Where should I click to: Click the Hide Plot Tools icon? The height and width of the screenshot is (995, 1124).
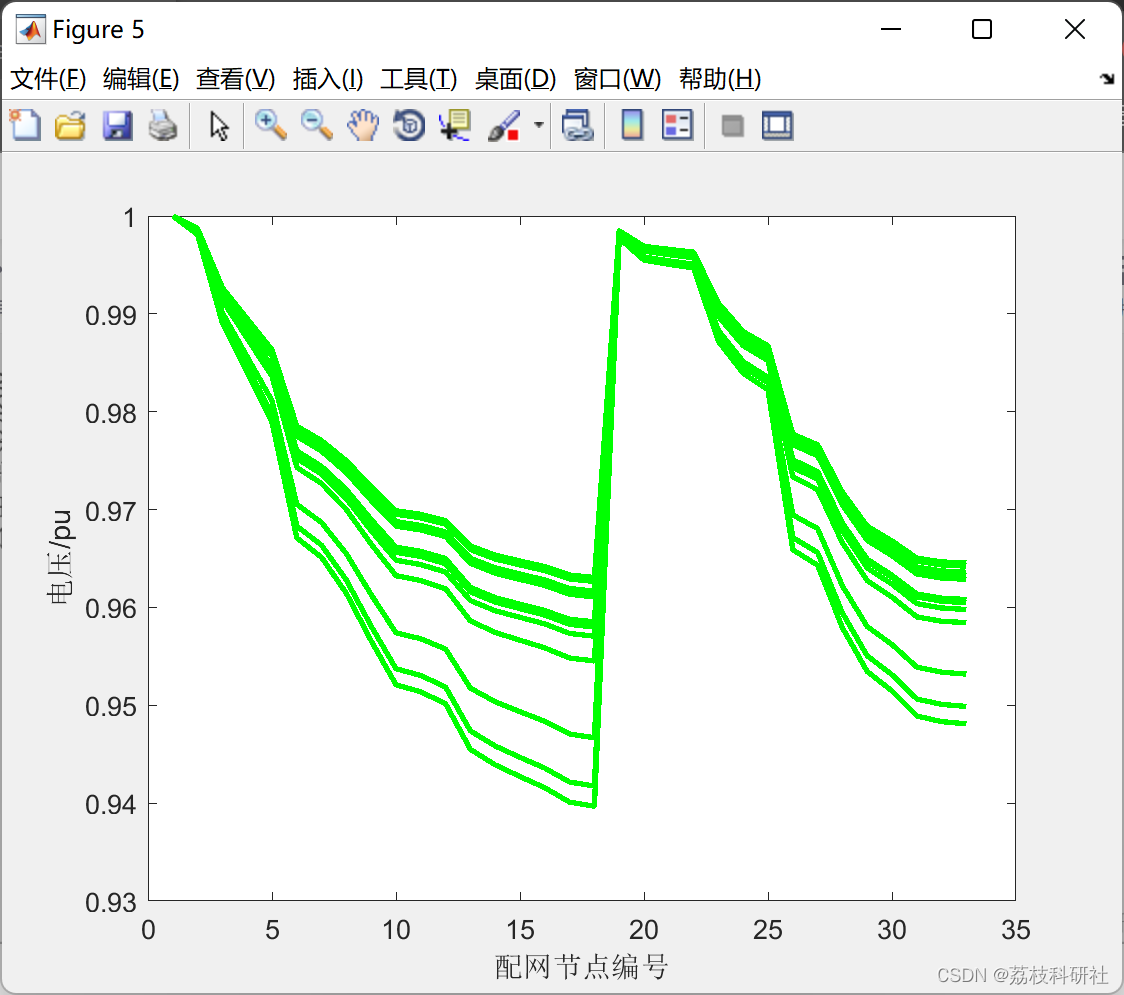click(733, 124)
